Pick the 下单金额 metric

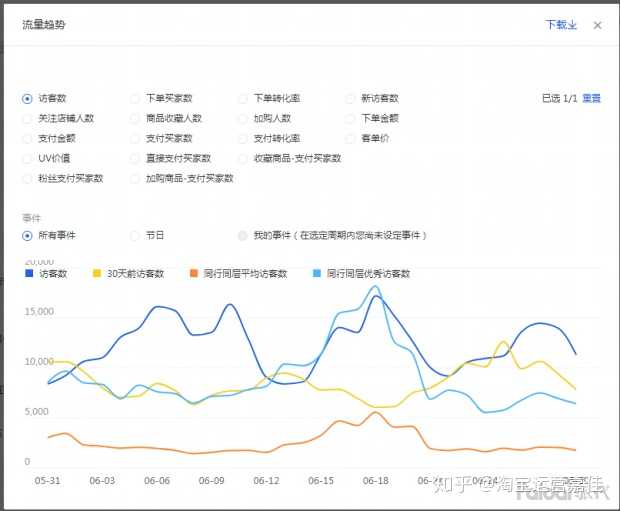(350, 118)
